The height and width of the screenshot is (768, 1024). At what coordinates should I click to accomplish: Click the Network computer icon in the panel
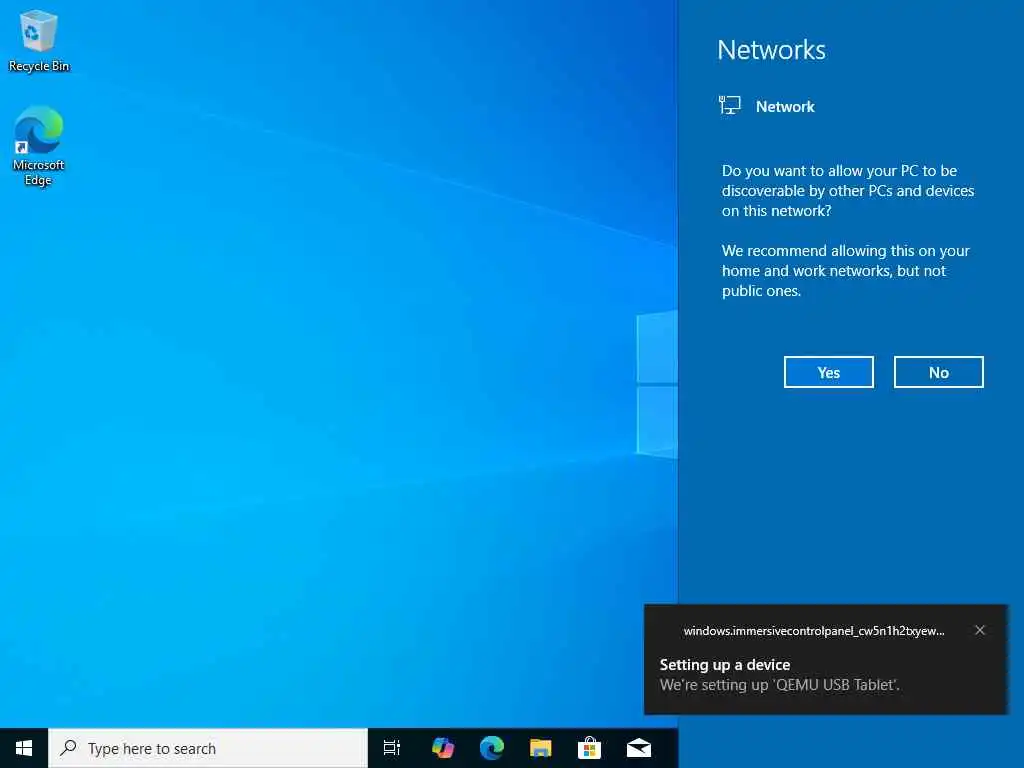(729, 105)
